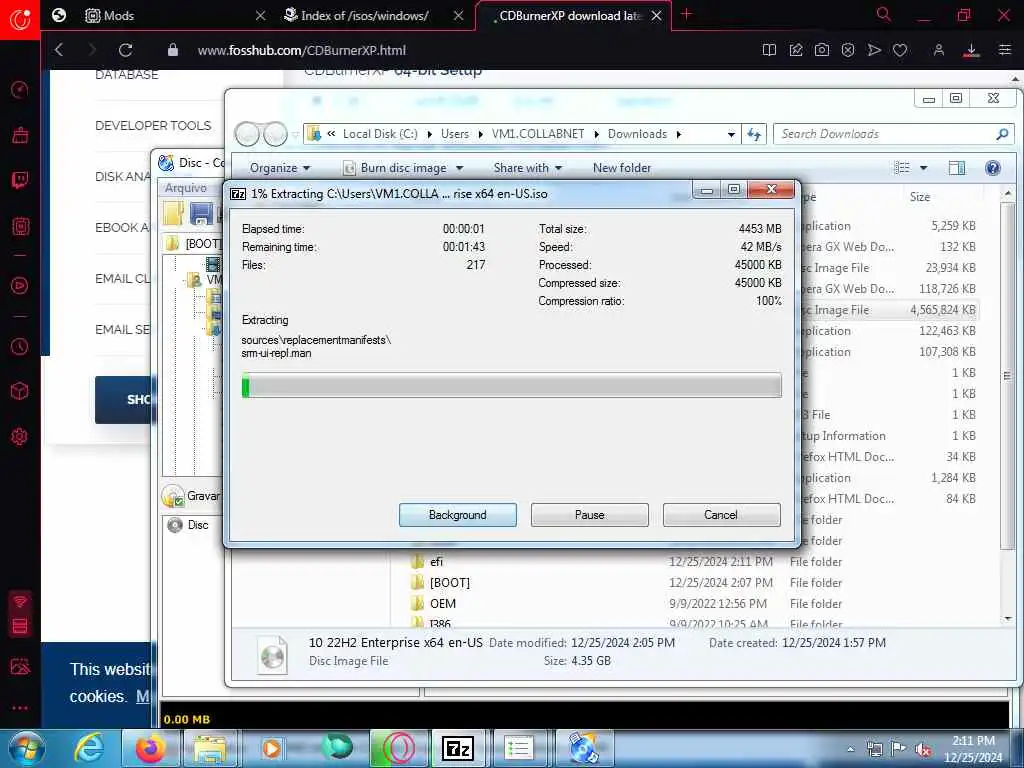
Task: Open a new tab with plus button
Action: coord(686,14)
